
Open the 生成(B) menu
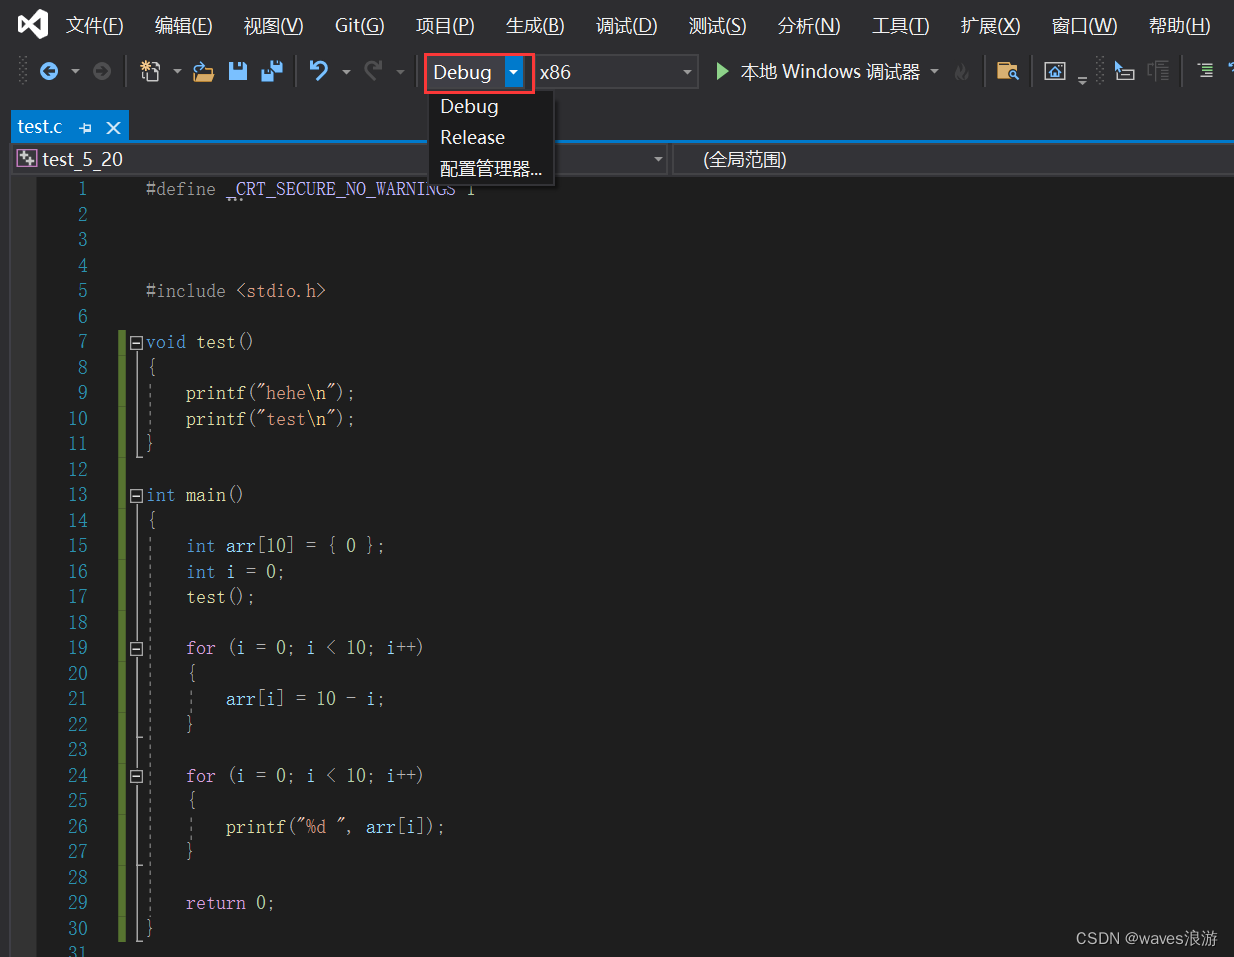(535, 25)
